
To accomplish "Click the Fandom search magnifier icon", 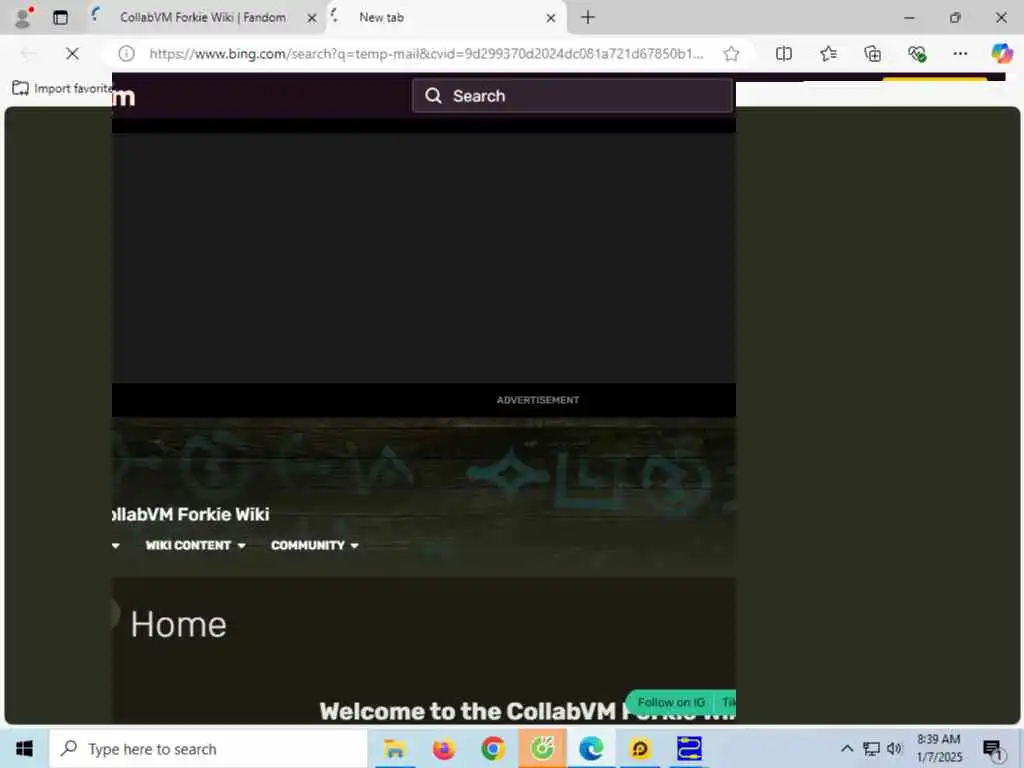I will pos(433,96).
